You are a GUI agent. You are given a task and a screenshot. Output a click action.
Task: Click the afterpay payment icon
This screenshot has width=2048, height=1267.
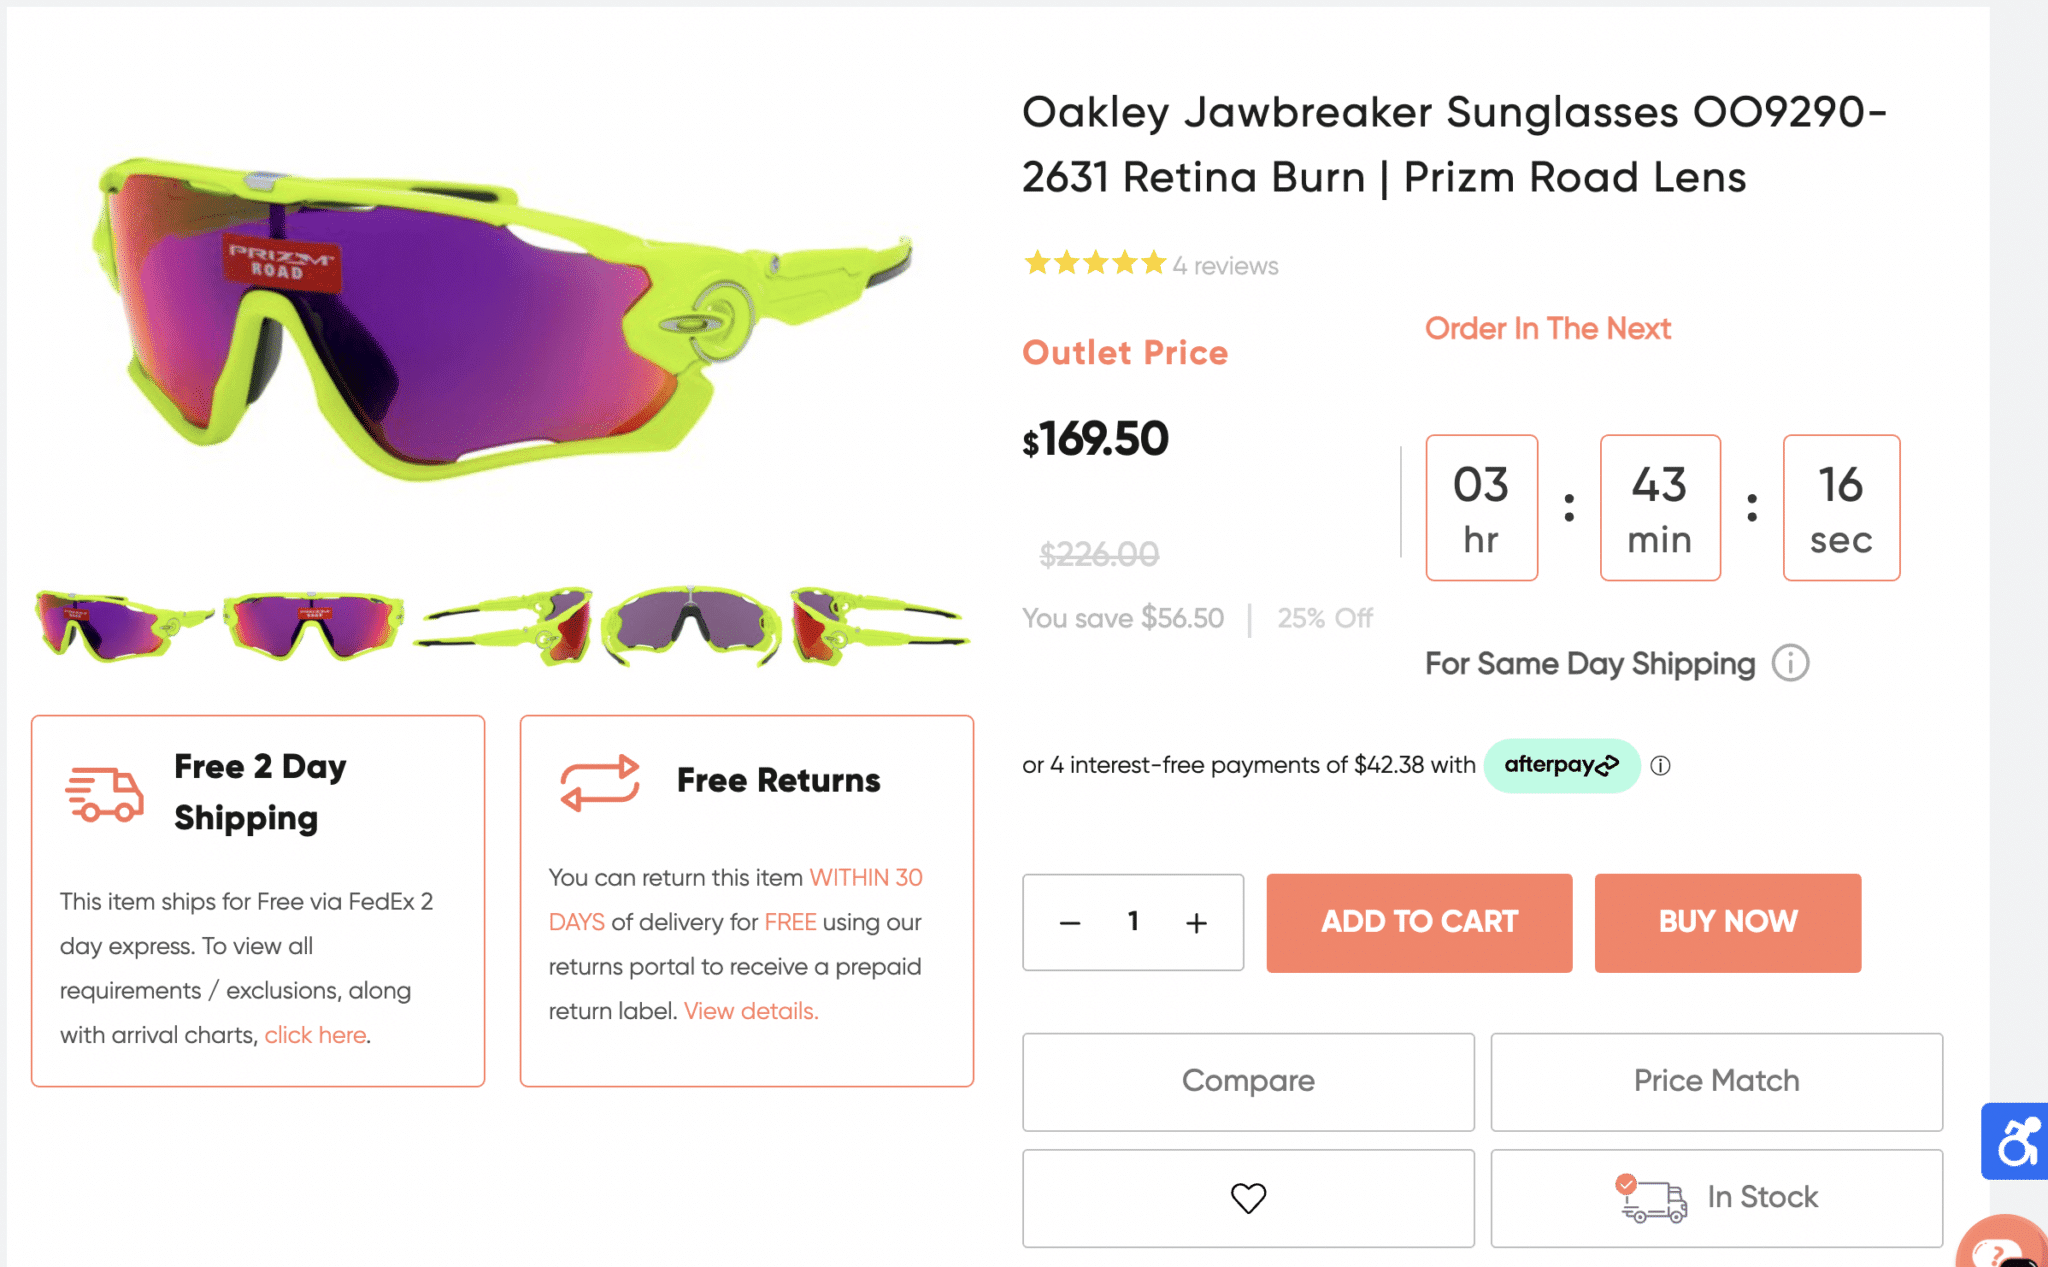[x=1560, y=765]
